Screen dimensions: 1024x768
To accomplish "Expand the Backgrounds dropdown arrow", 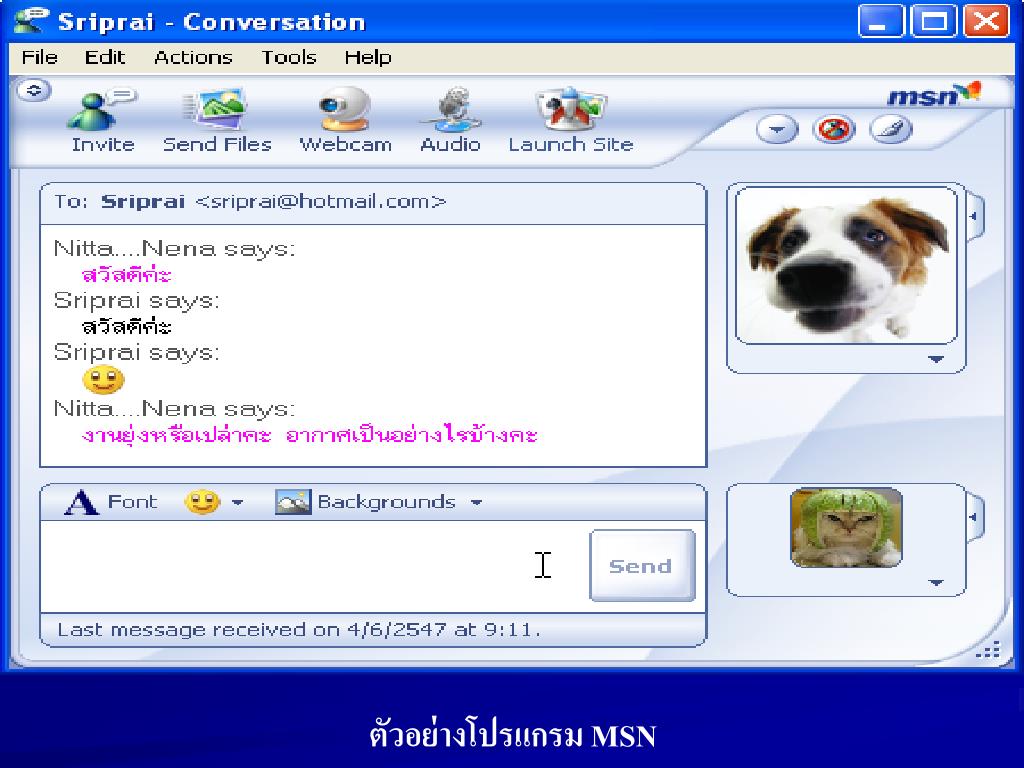I will click(477, 503).
